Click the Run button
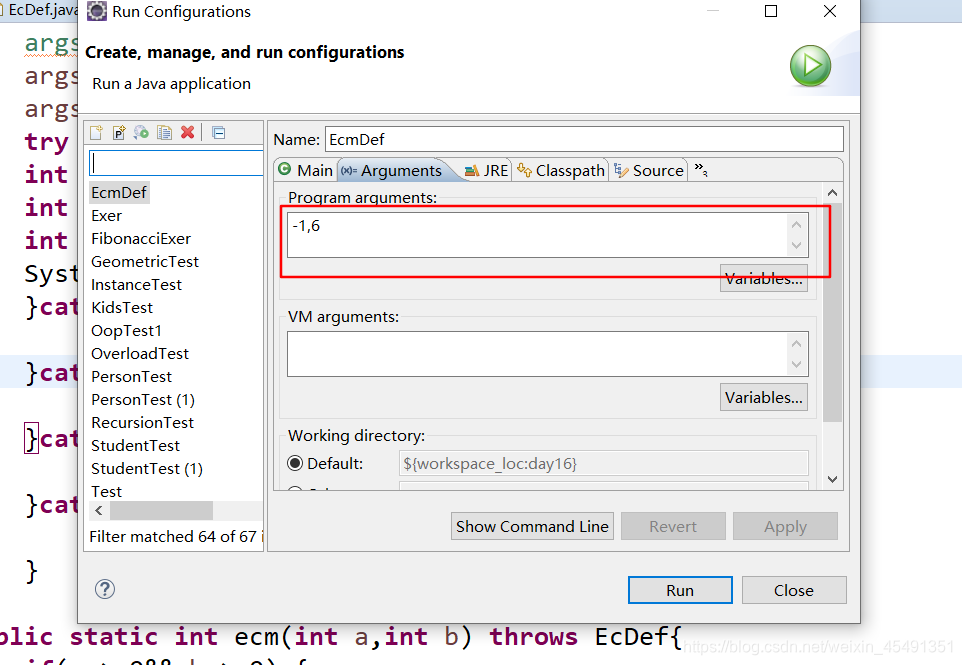962x665 pixels. [680, 590]
